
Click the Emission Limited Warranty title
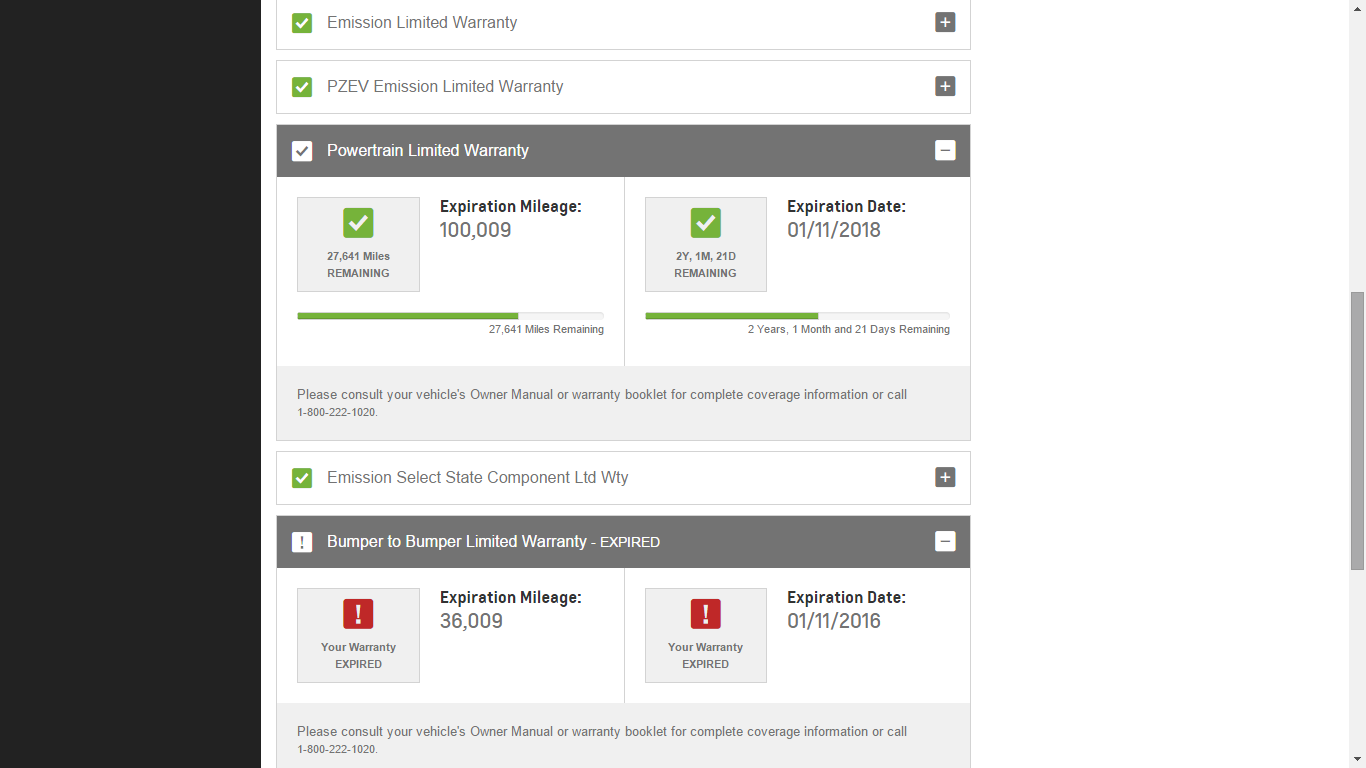click(x=422, y=22)
